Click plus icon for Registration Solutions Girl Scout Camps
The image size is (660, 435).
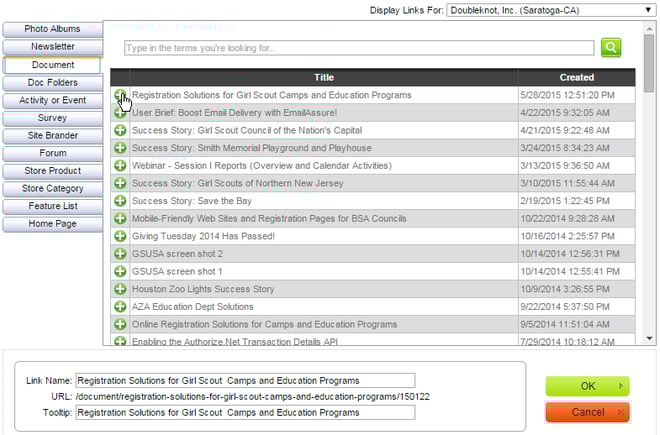tap(120, 95)
